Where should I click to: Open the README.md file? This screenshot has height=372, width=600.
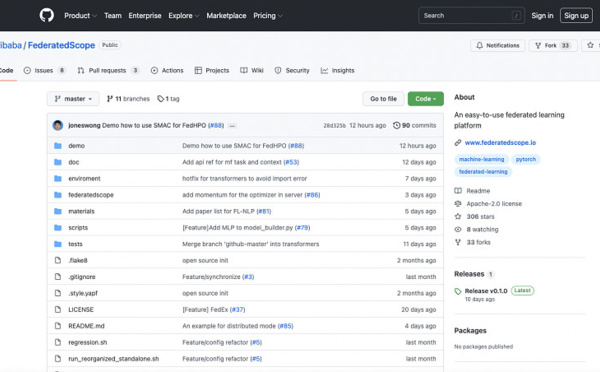coord(86,326)
